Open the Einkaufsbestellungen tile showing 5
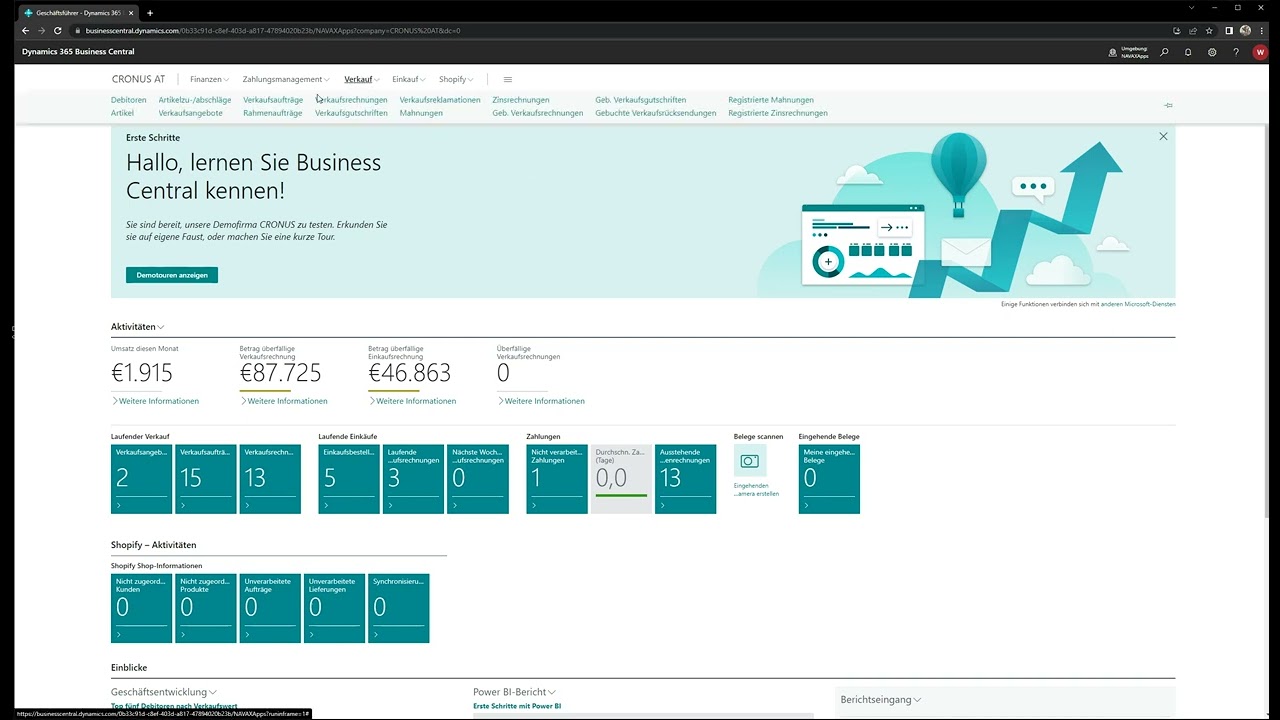This screenshot has width=1280, height=720. [349, 479]
